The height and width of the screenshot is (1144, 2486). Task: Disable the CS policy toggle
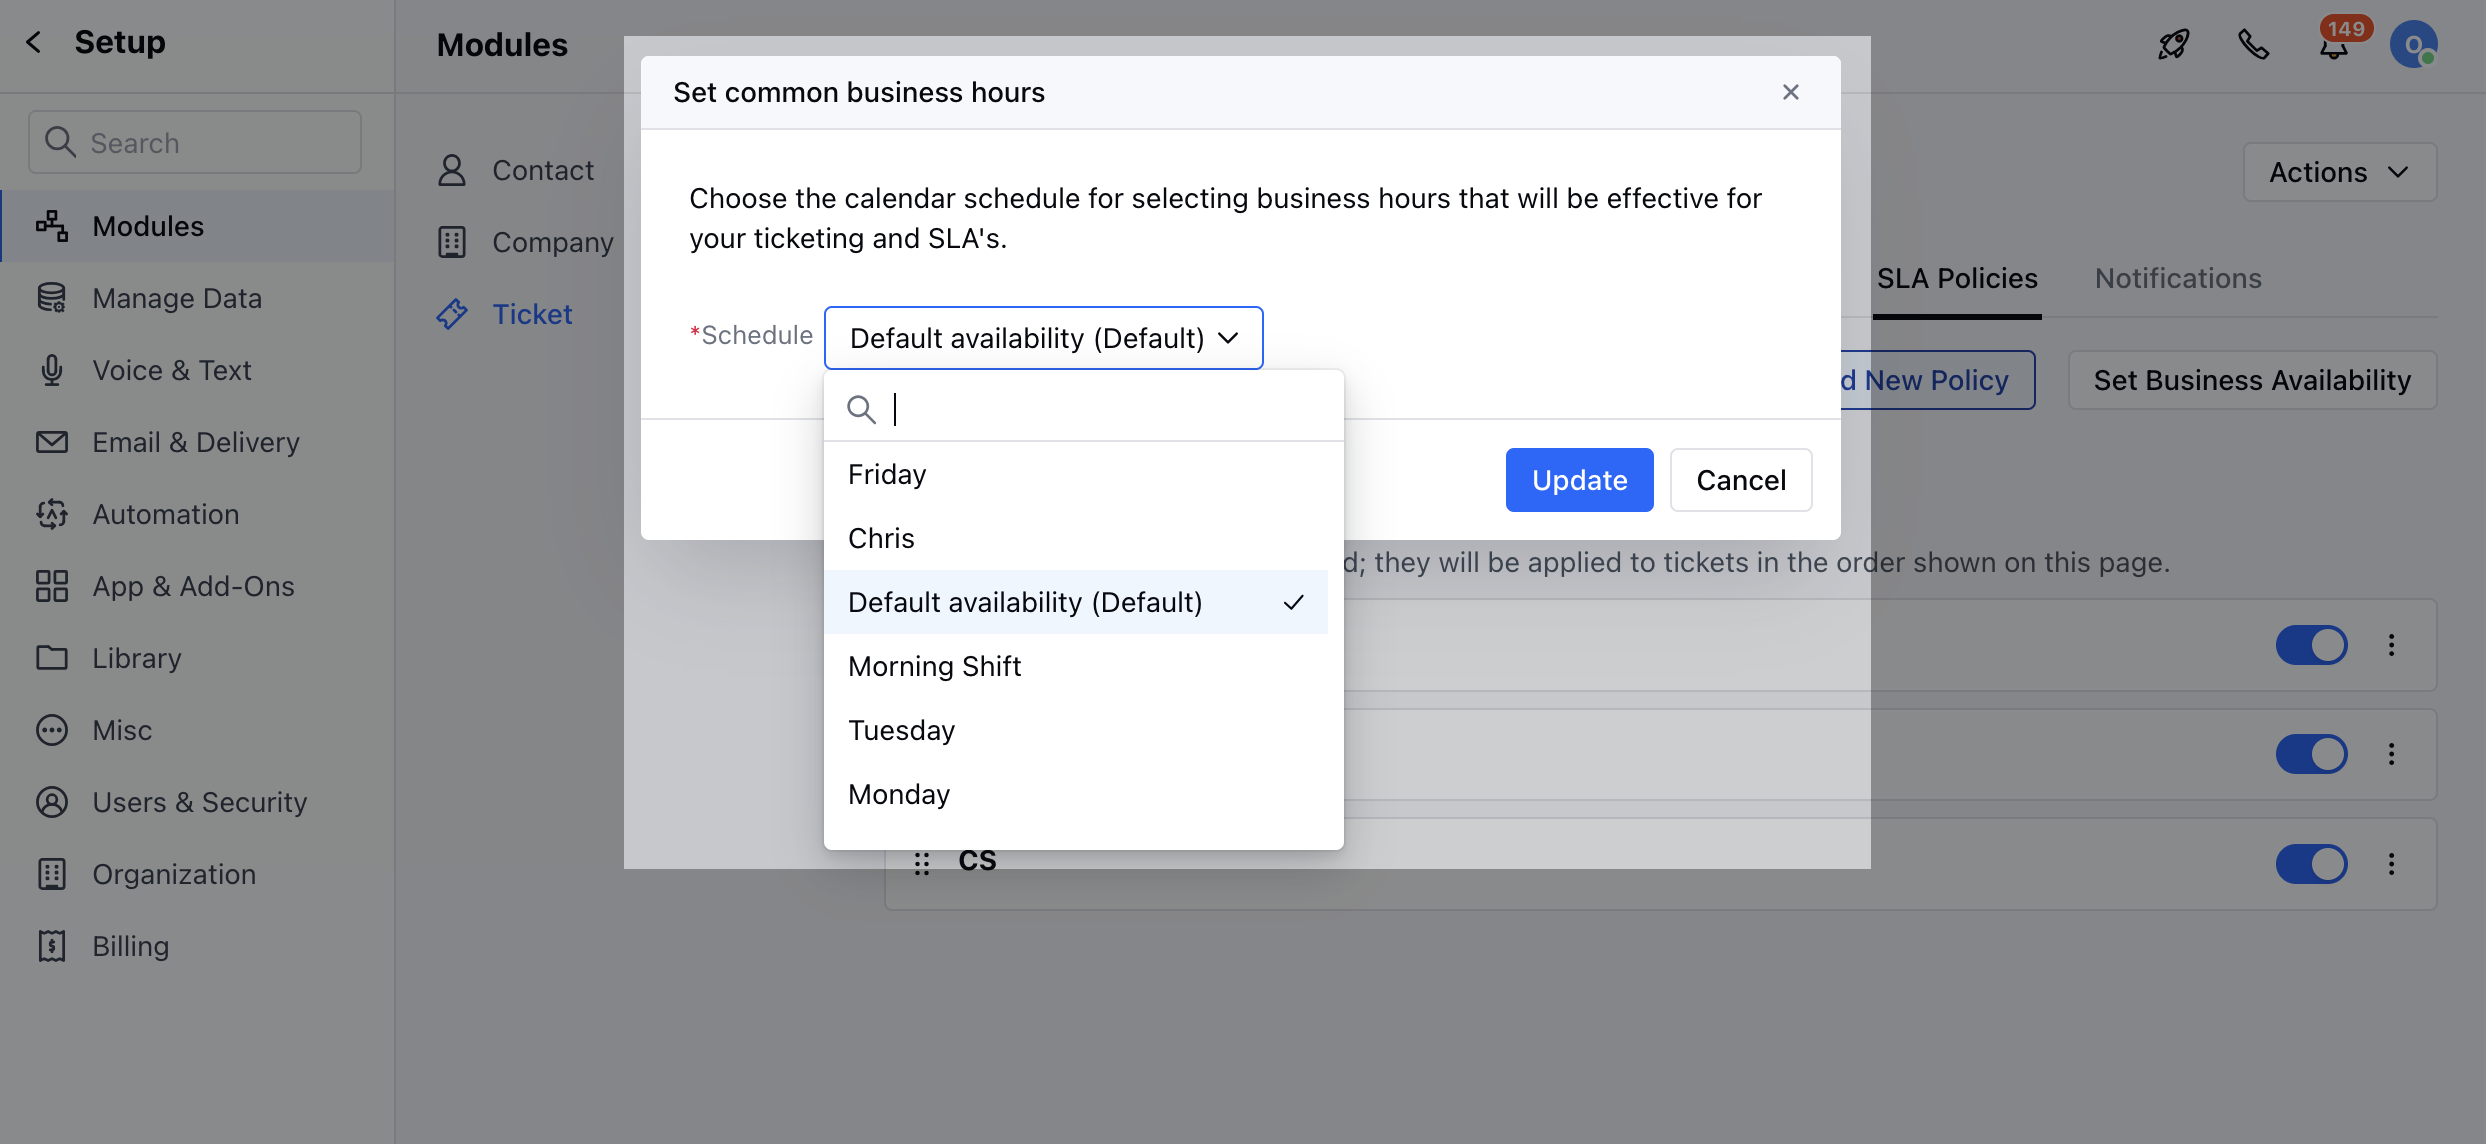point(2311,864)
